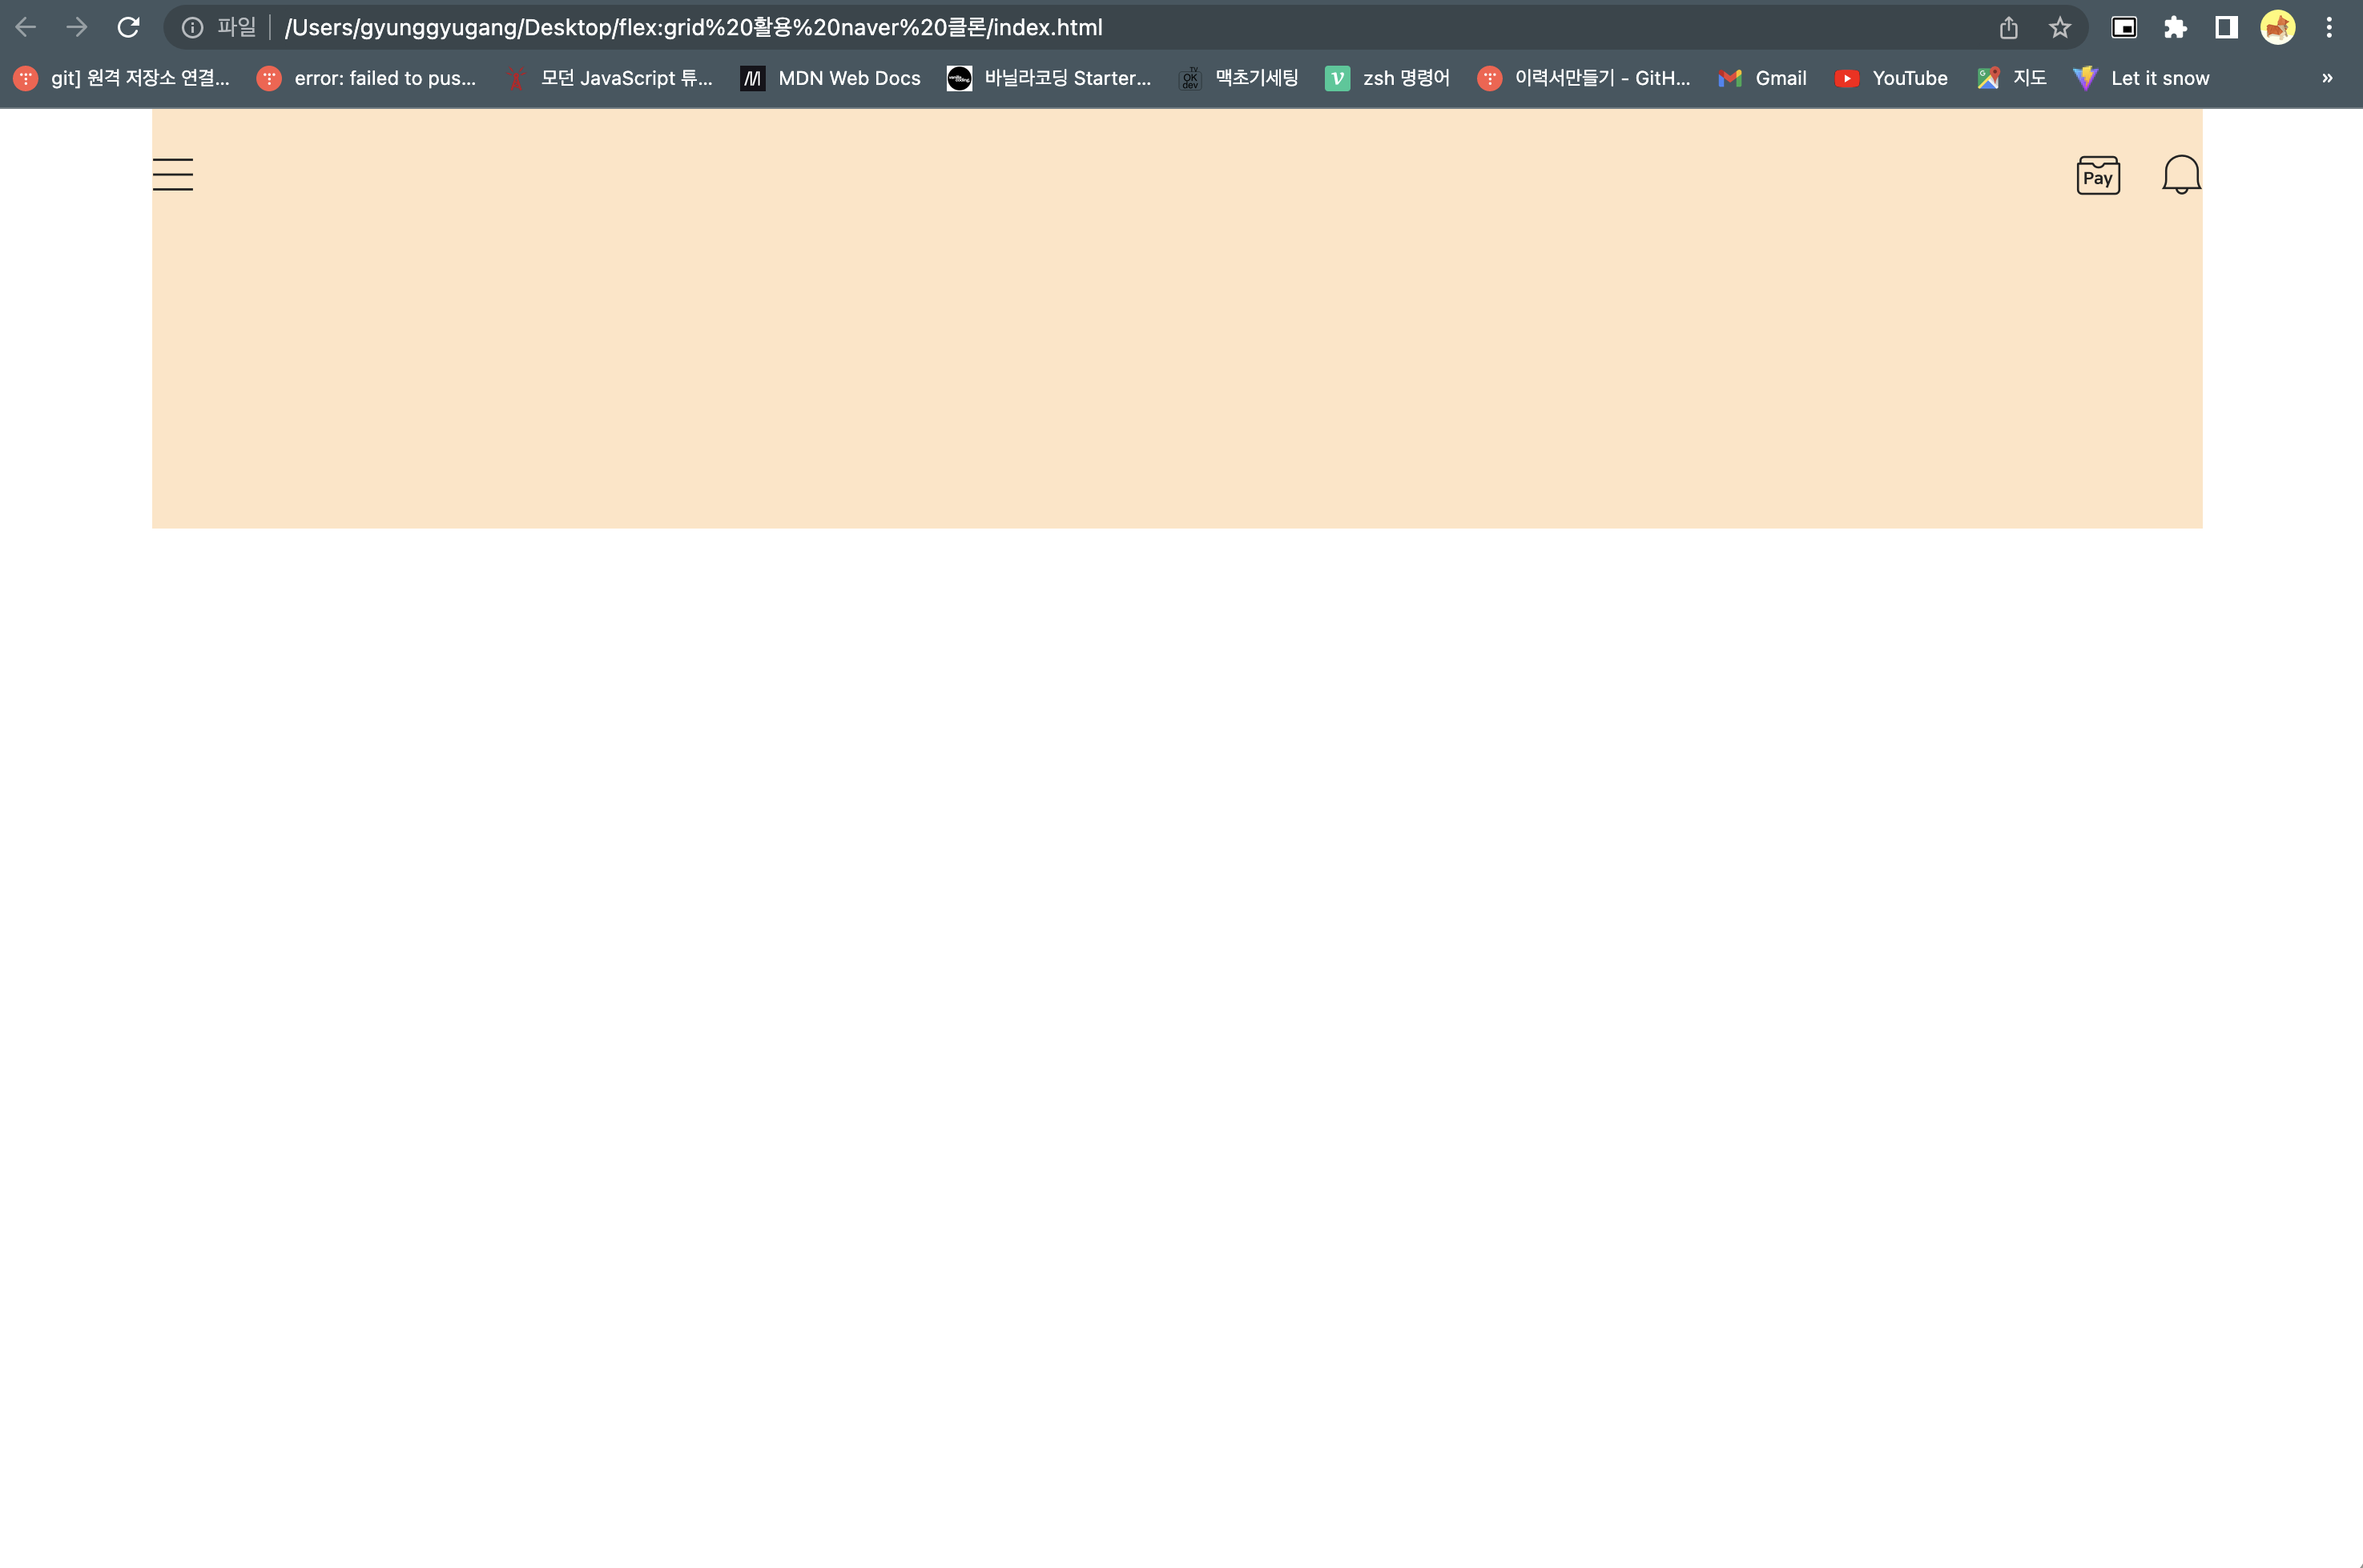The width and height of the screenshot is (2363, 1568).
Task: Toggle the browser side panel
Action: [2226, 27]
